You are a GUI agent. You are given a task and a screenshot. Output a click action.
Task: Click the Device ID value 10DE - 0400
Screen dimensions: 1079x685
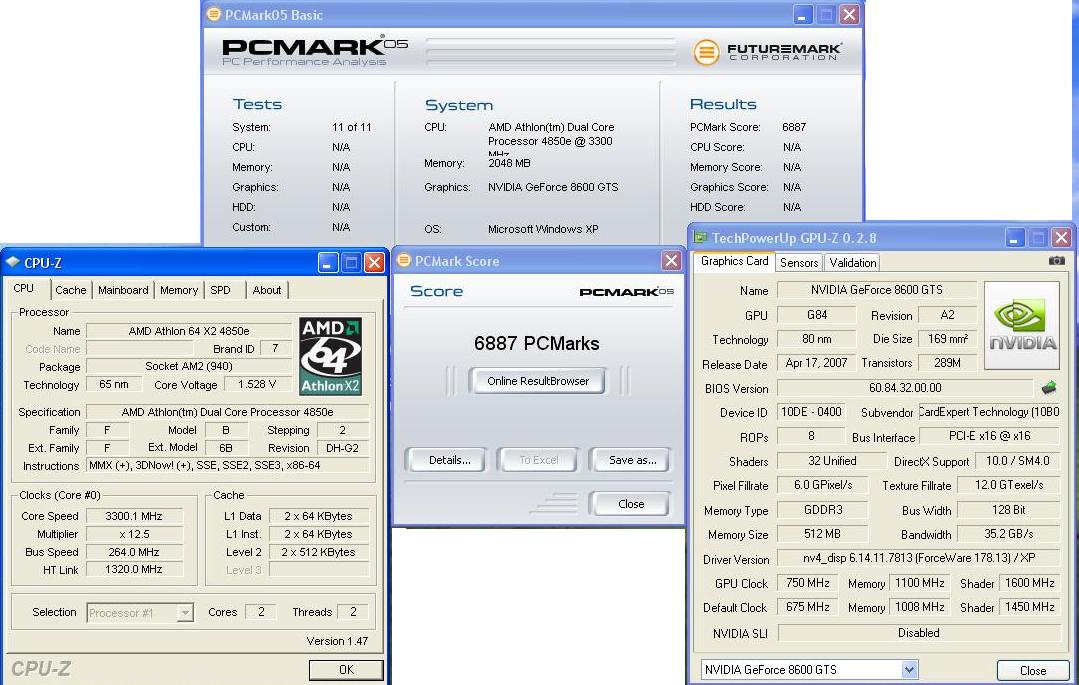tap(811, 412)
